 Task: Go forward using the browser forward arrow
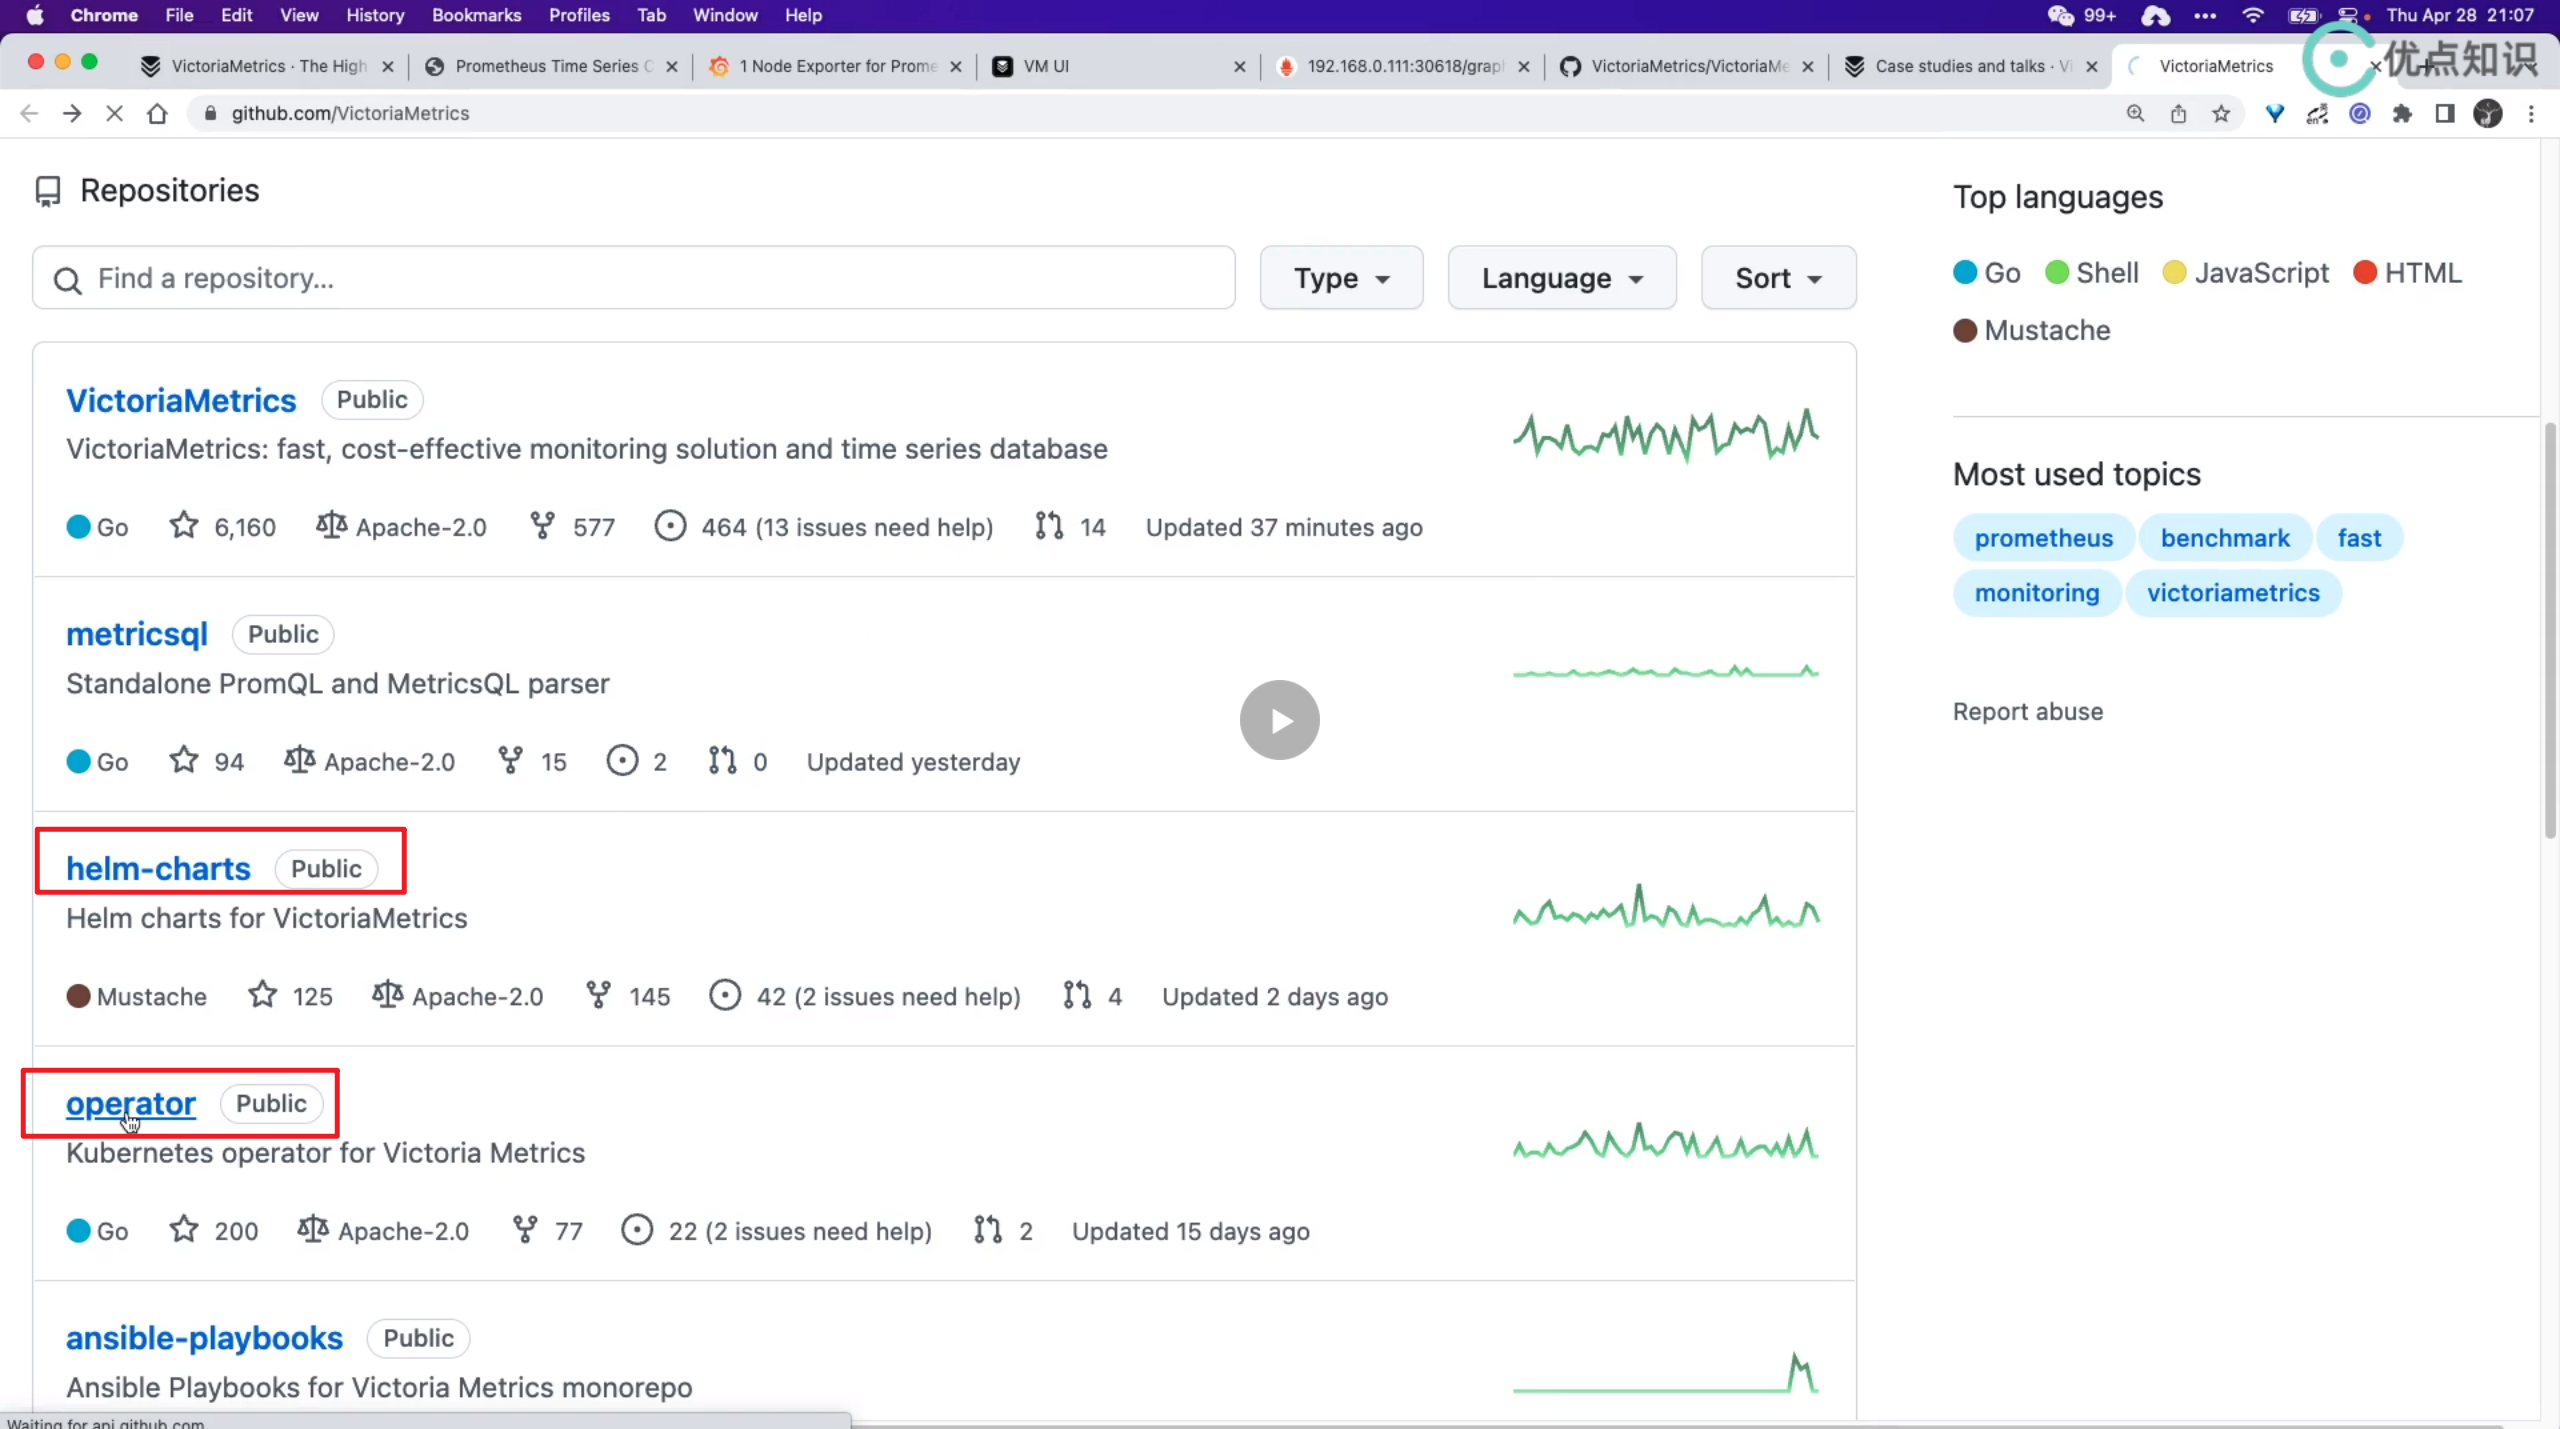click(72, 114)
